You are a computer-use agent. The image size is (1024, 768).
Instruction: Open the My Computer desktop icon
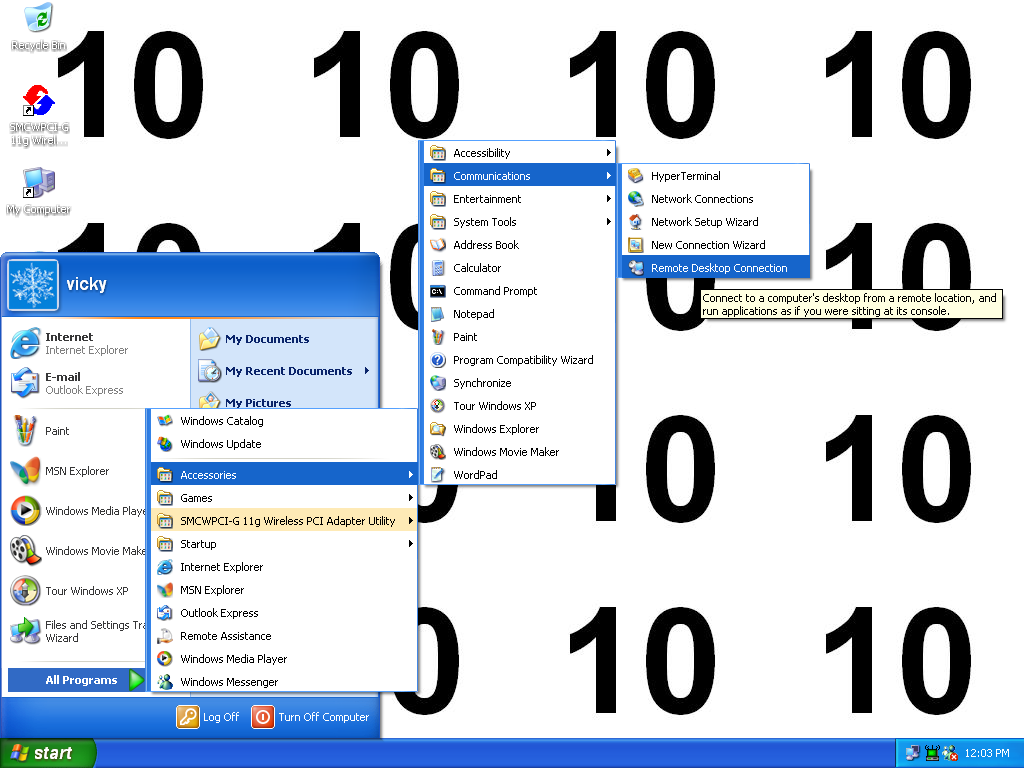pyautogui.click(x=39, y=191)
